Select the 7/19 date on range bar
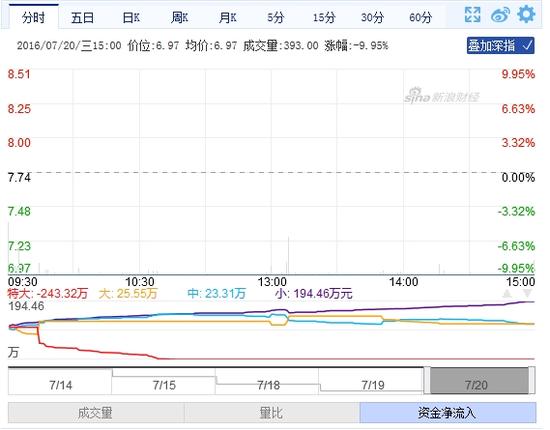 (373, 385)
